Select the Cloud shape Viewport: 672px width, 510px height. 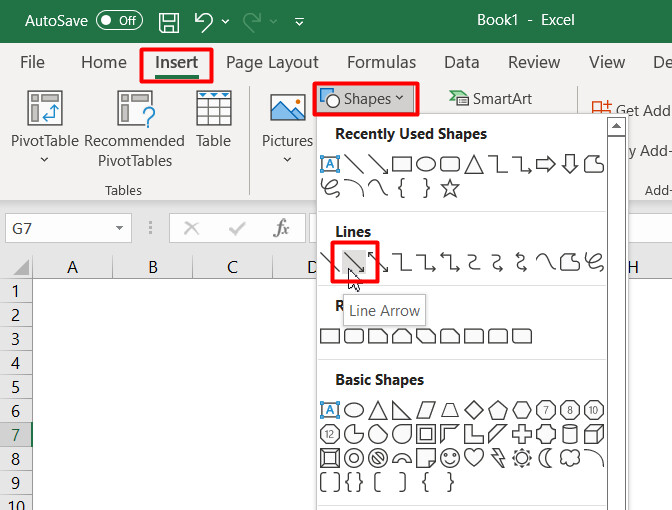[570, 458]
